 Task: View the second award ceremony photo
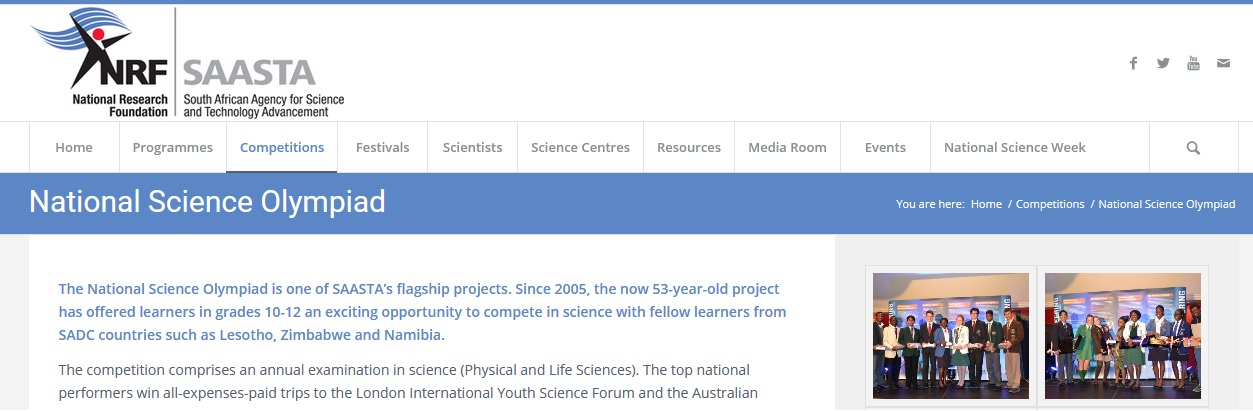click(1122, 335)
